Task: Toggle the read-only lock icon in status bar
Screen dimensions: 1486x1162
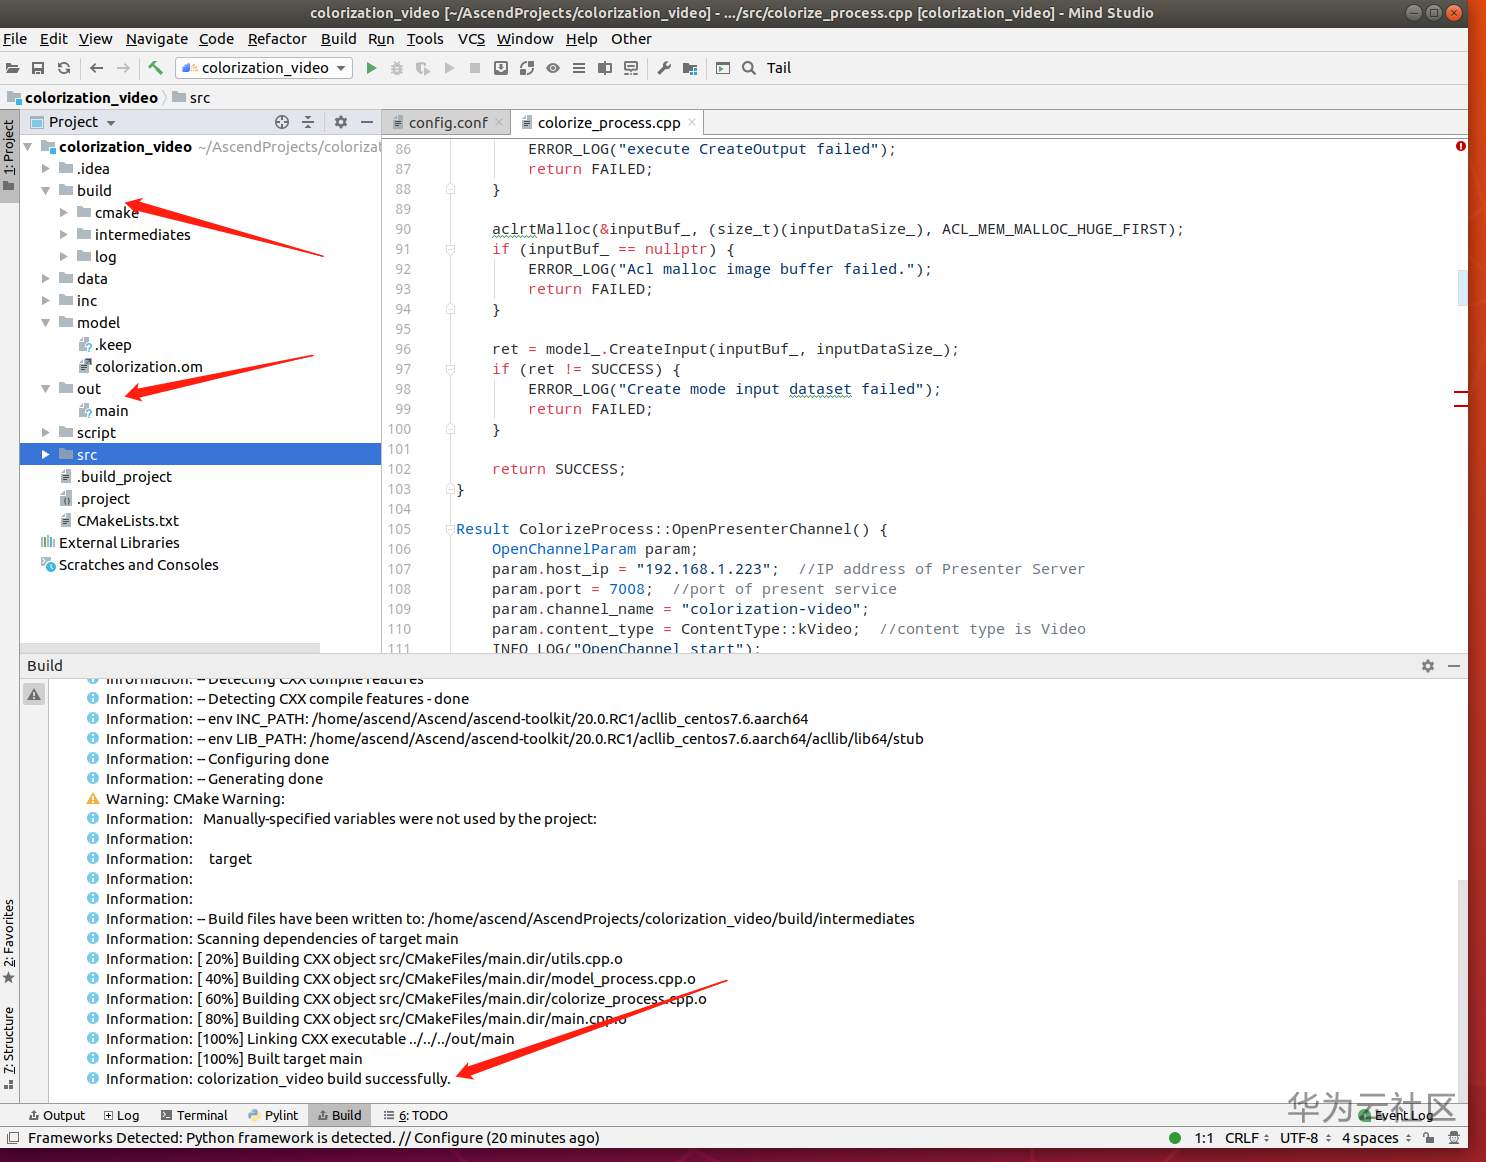Action: (x=1429, y=1138)
